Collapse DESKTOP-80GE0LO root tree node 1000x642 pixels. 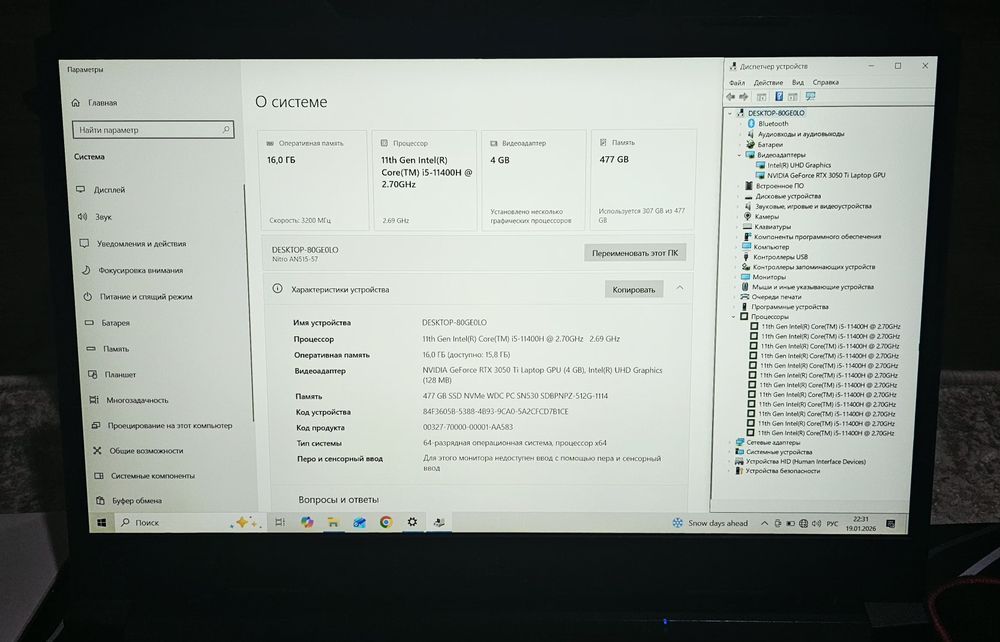pos(730,113)
